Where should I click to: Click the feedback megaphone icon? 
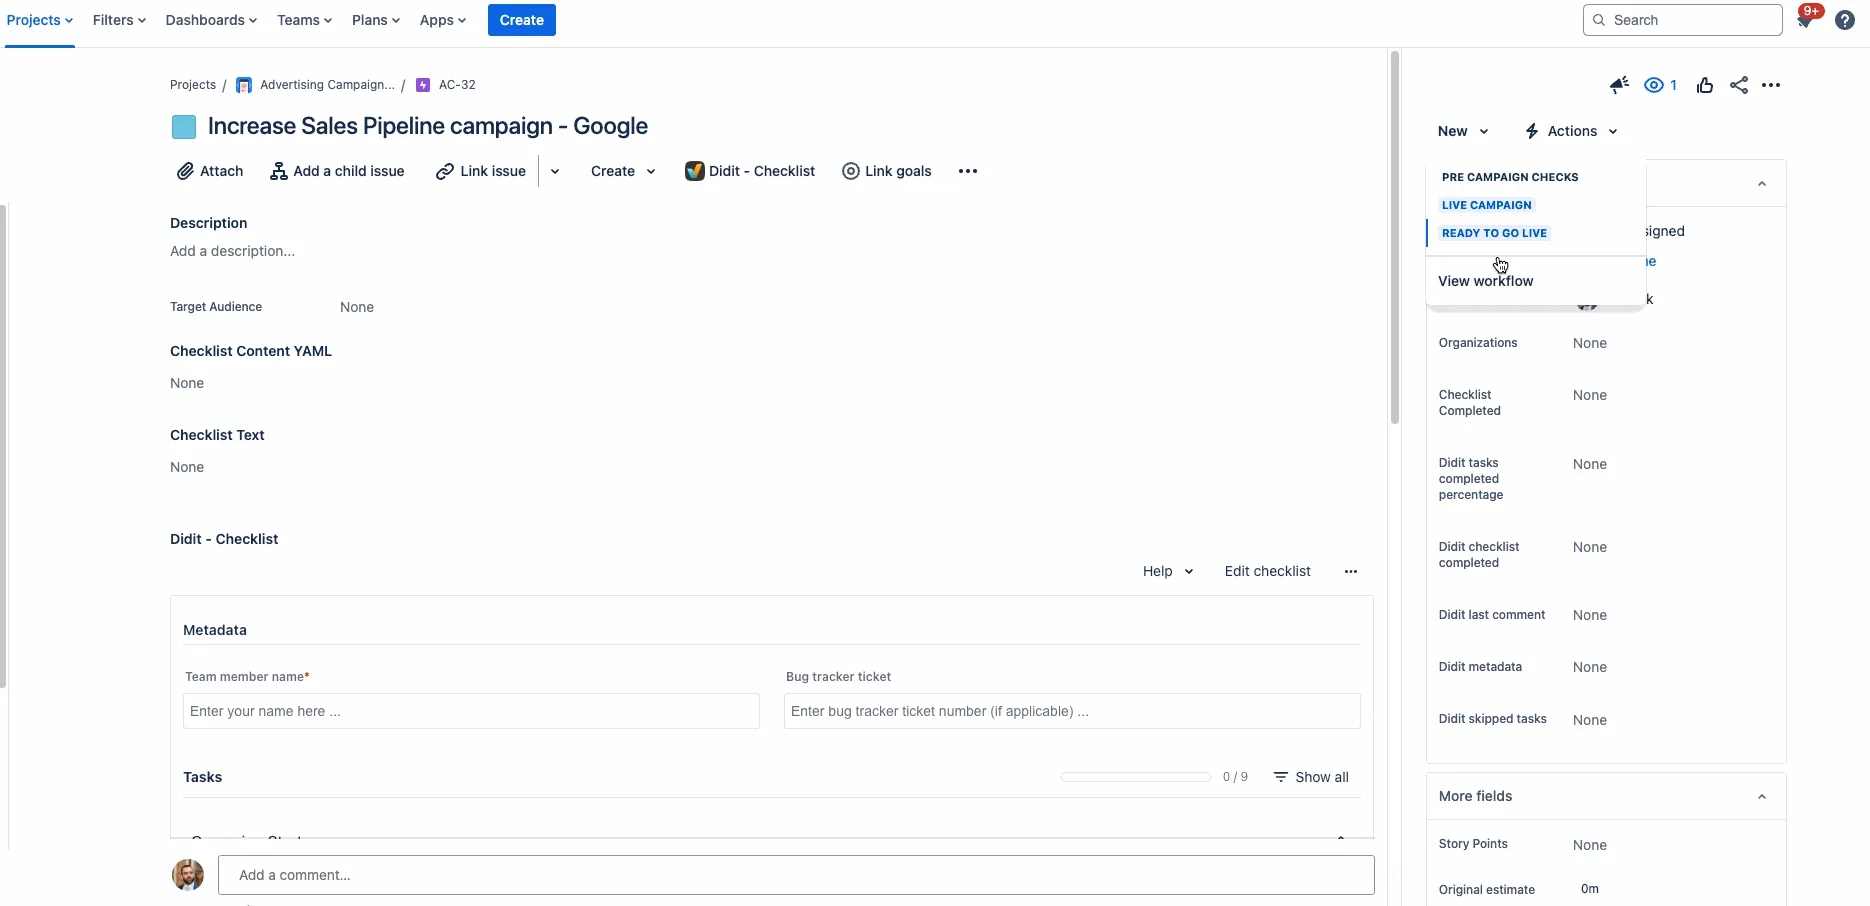pyautogui.click(x=1619, y=85)
